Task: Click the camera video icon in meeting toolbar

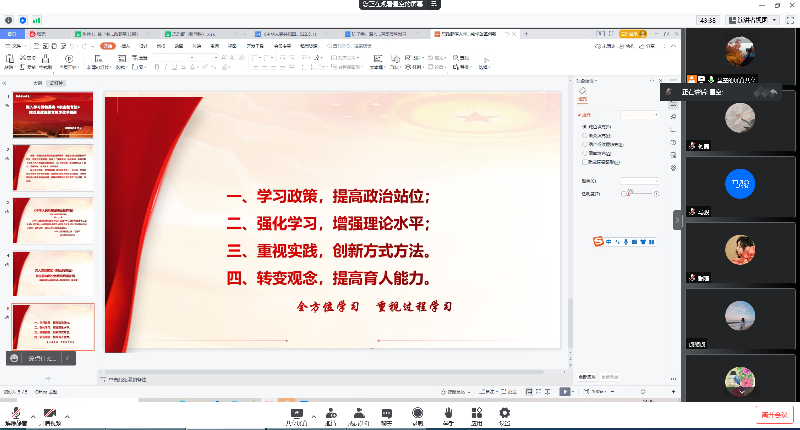Action: coord(50,413)
